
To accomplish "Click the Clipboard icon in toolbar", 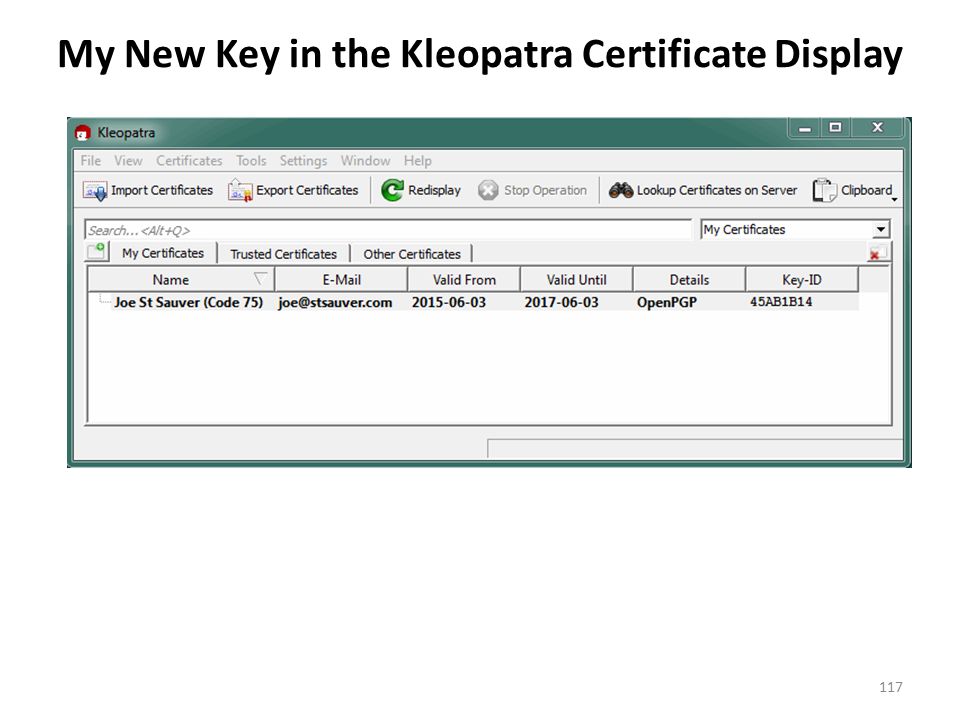I will [823, 190].
